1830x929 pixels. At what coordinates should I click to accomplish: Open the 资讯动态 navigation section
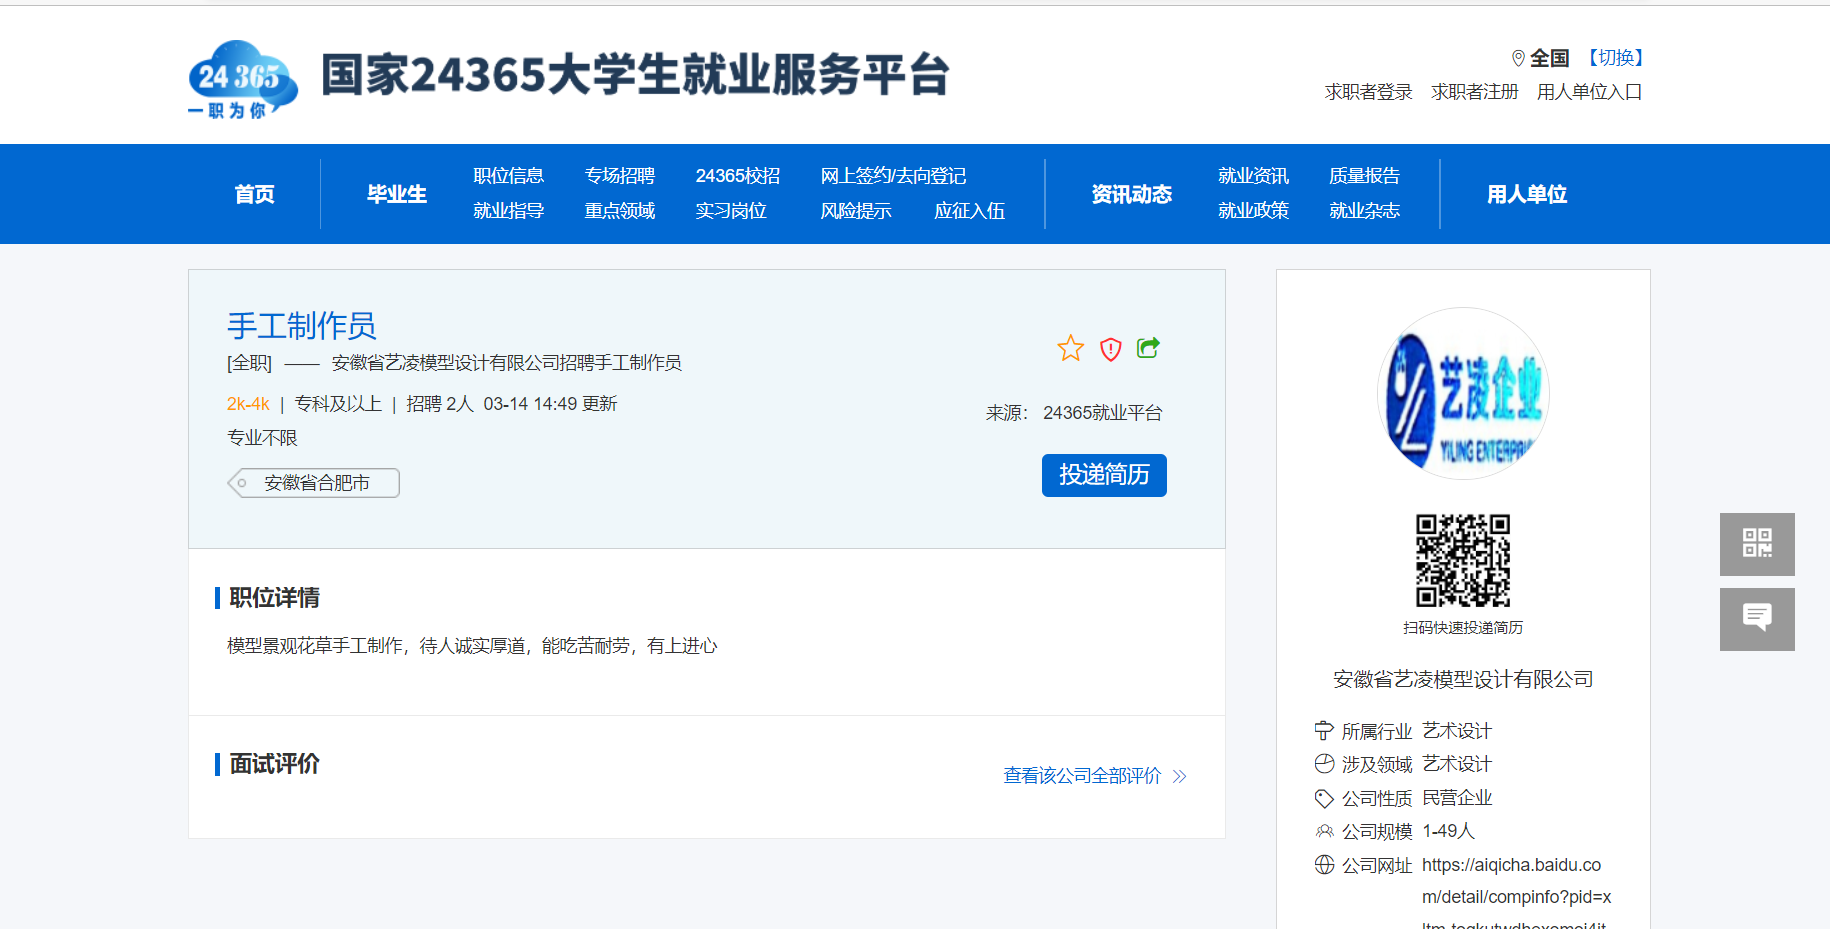(1131, 194)
